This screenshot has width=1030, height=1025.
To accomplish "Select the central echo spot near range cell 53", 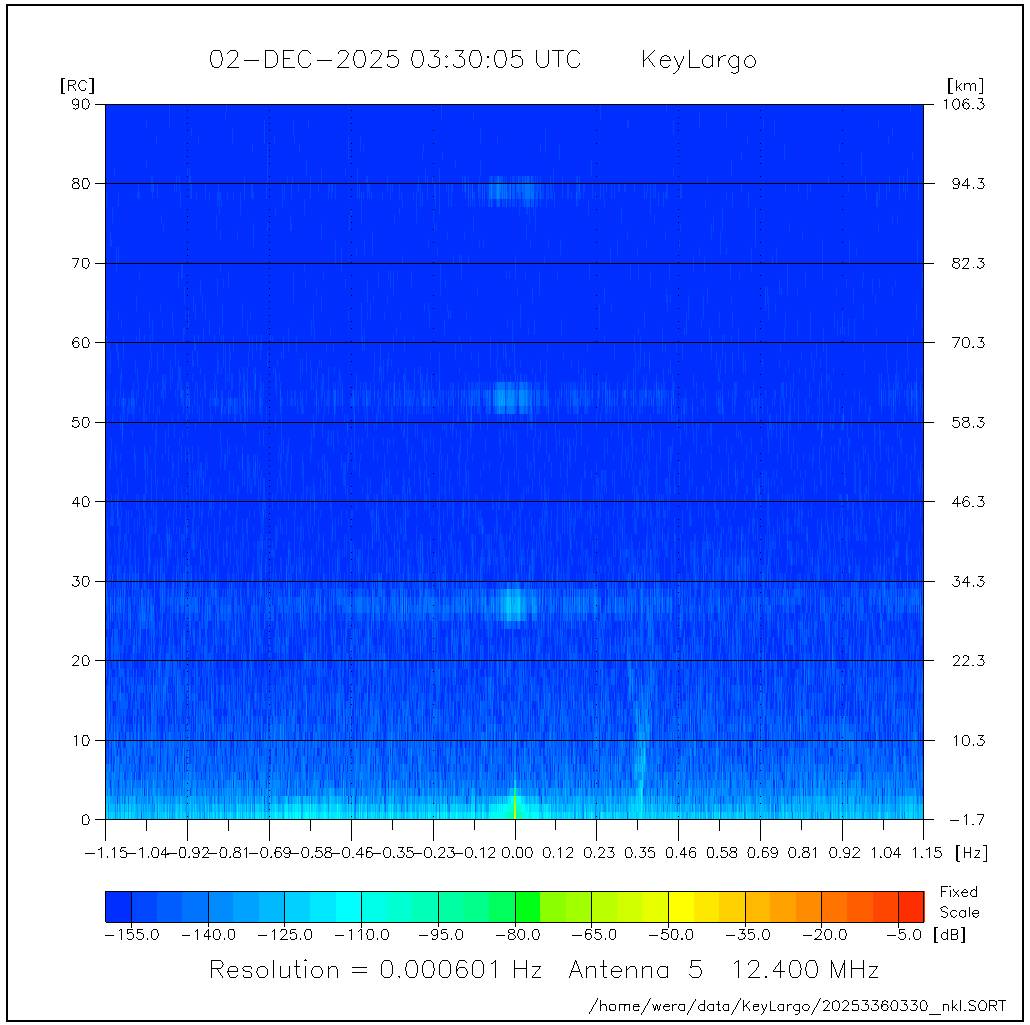I will tap(514, 398).
